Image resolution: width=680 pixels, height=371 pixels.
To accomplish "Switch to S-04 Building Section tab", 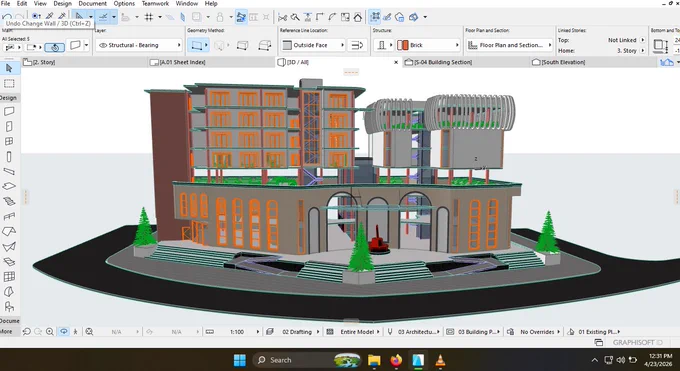I will (x=466, y=62).
